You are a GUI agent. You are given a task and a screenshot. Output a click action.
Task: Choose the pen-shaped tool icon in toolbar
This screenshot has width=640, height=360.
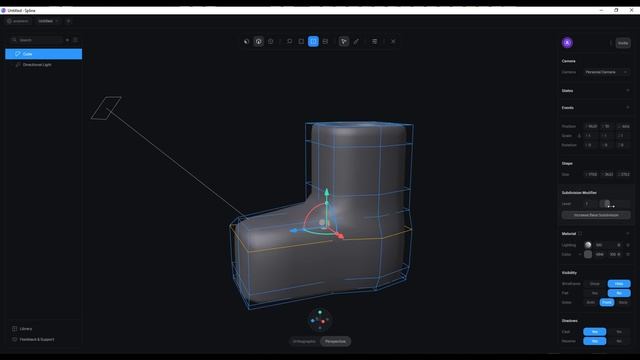[x=356, y=41]
